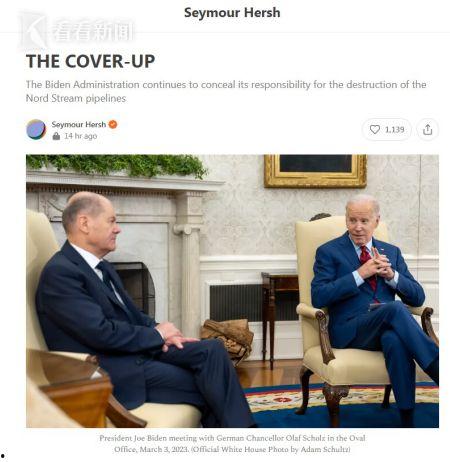Click the '14 hr ago' timestamp
The image size is (450, 462).
click(81, 136)
